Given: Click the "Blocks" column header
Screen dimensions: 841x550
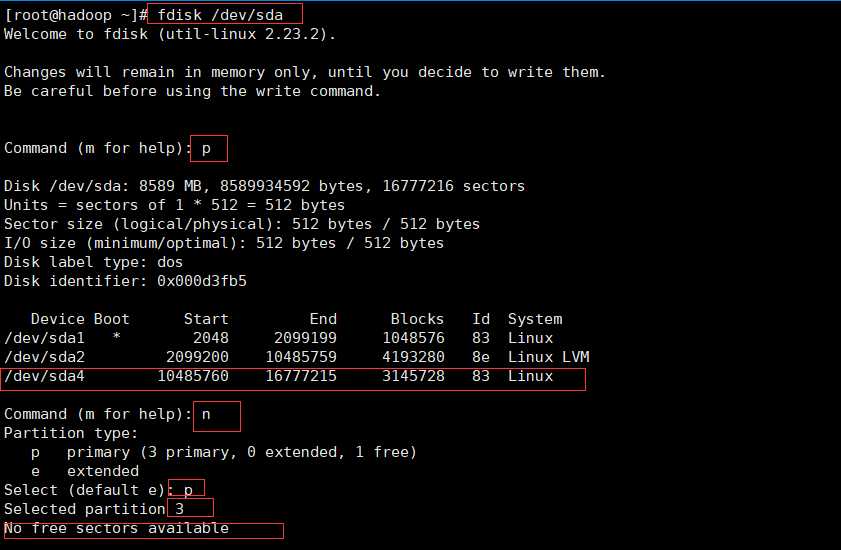Looking at the screenshot, I should (417, 319).
